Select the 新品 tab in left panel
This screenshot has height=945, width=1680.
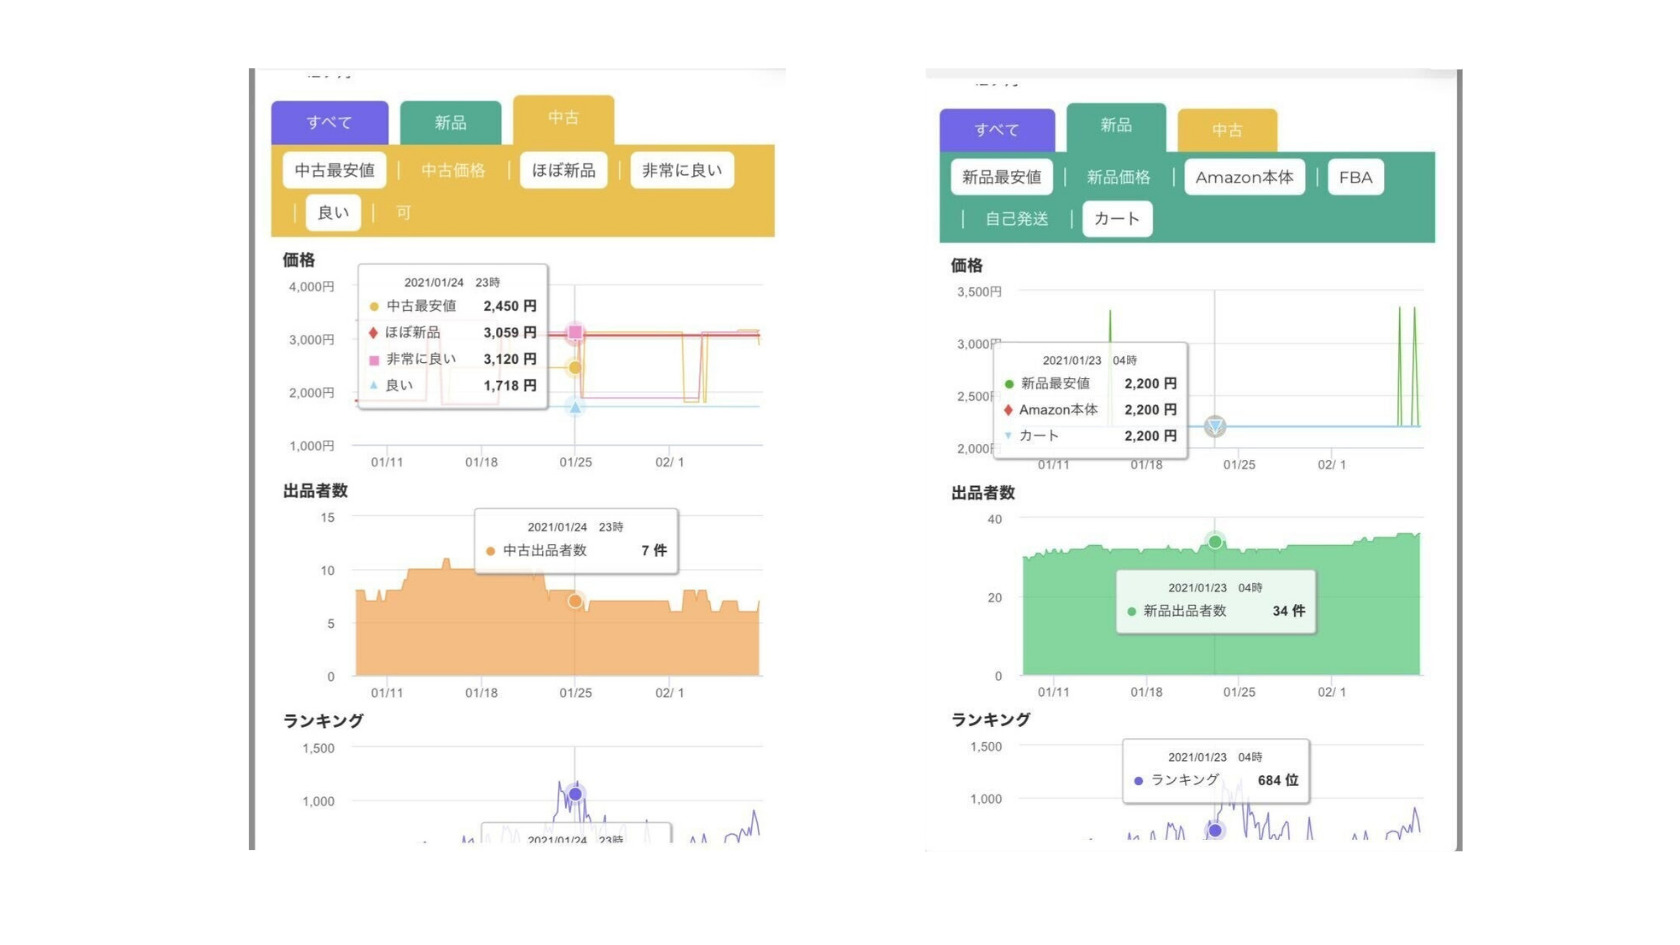pyautogui.click(x=450, y=122)
